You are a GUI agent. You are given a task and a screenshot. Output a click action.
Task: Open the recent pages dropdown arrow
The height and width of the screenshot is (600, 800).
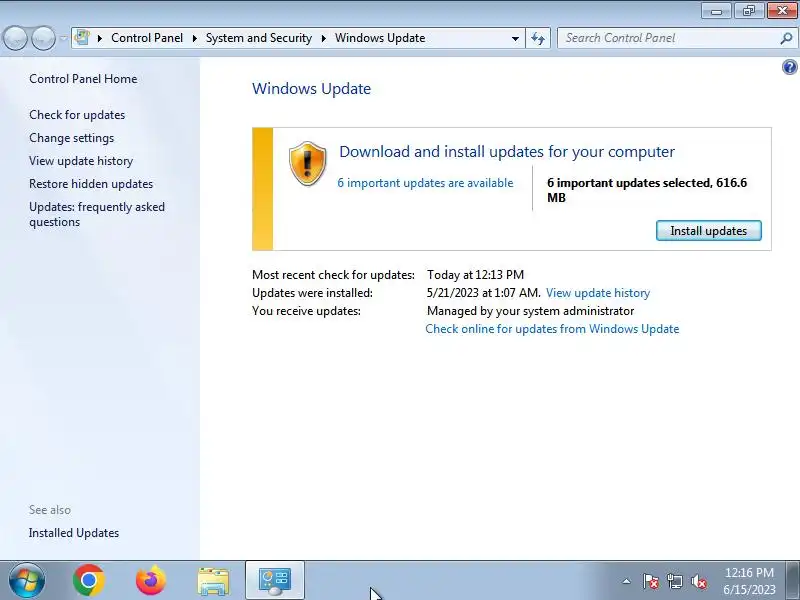point(63,38)
